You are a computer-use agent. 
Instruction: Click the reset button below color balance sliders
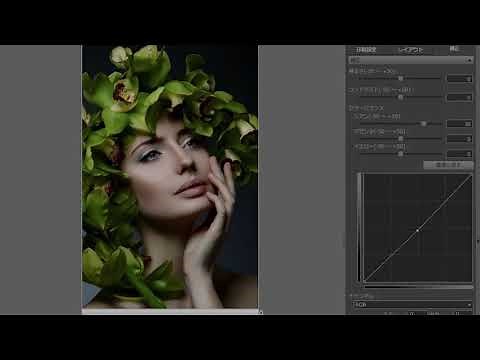tap(448, 165)
